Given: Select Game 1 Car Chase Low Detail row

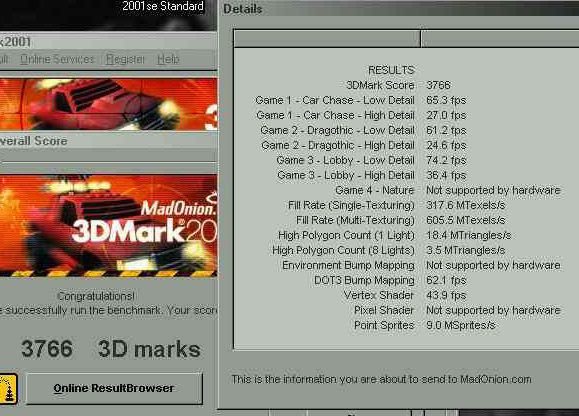Looking at the screenshot, I should [360, 100].
